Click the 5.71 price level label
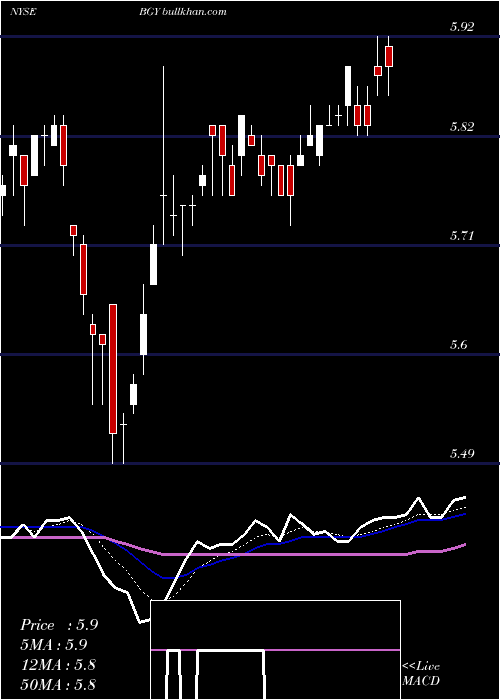Screen dimensions: 500x700 [462, 236]
